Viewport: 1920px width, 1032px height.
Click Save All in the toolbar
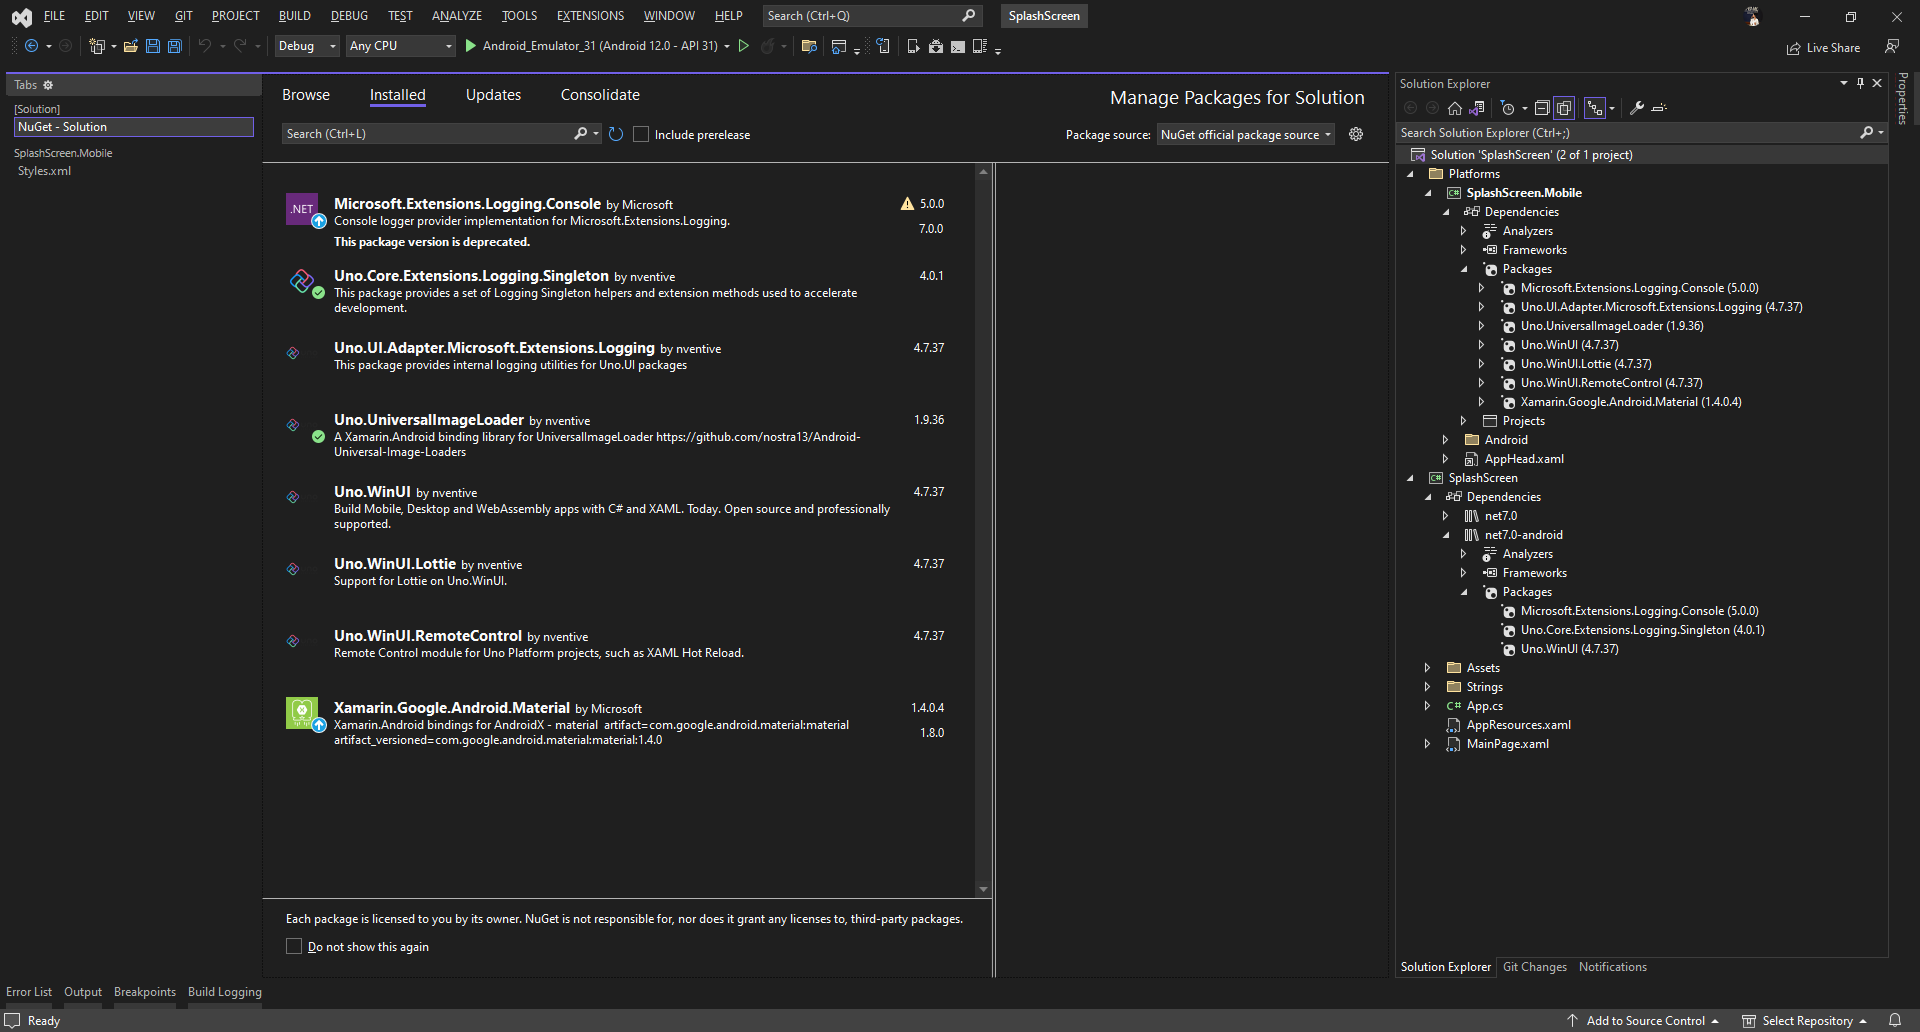(174, 46)
